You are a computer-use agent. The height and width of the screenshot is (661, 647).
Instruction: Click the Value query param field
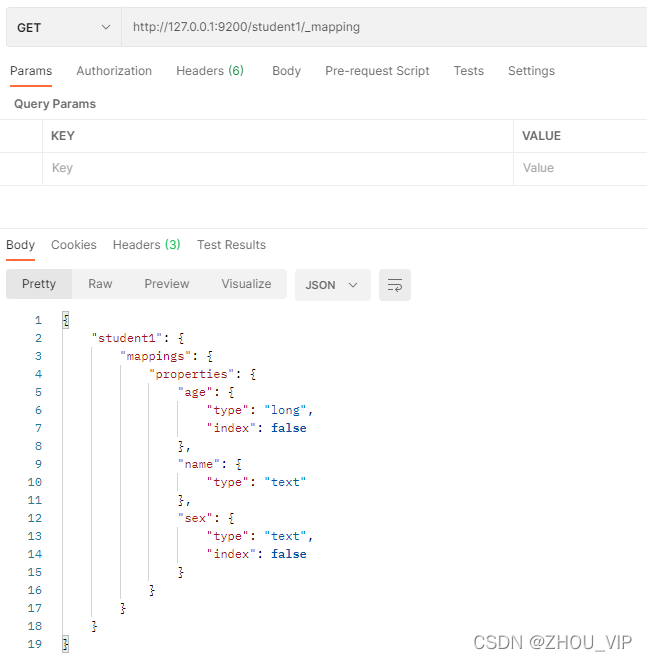(x=580, y=168)
